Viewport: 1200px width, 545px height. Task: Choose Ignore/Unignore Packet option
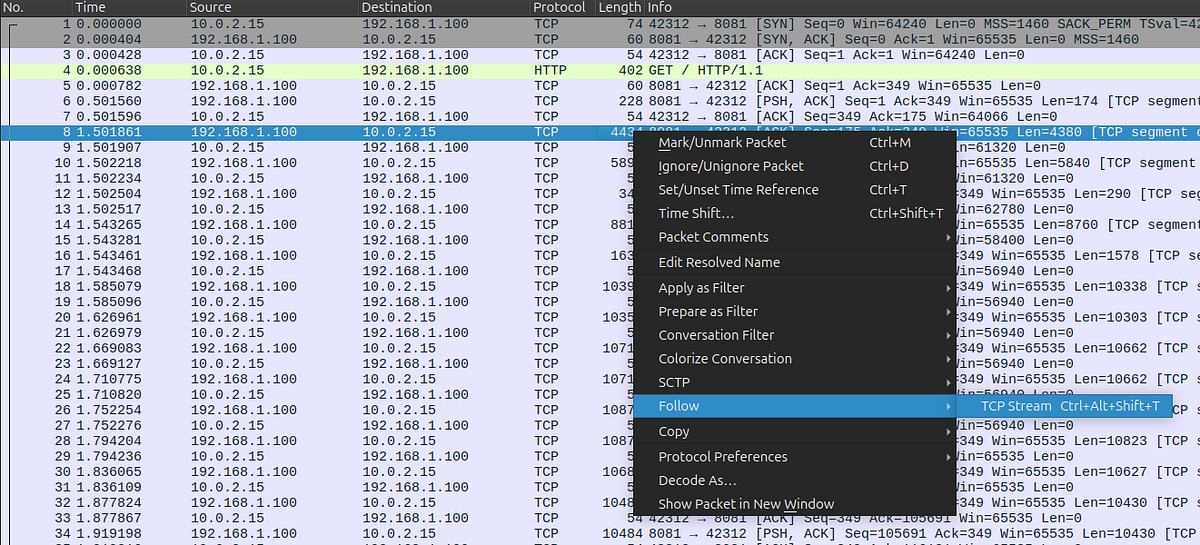(x=795, y=166)
